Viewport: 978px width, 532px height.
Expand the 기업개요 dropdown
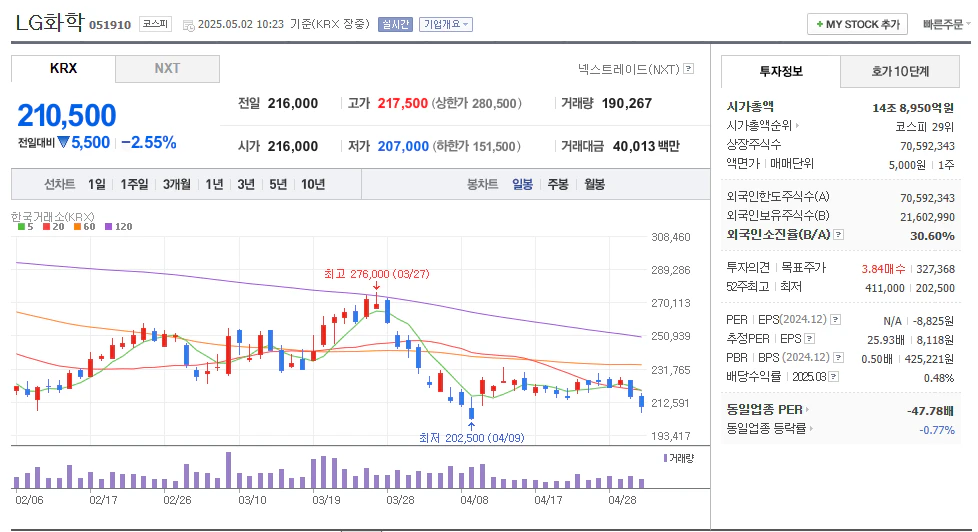445,24
